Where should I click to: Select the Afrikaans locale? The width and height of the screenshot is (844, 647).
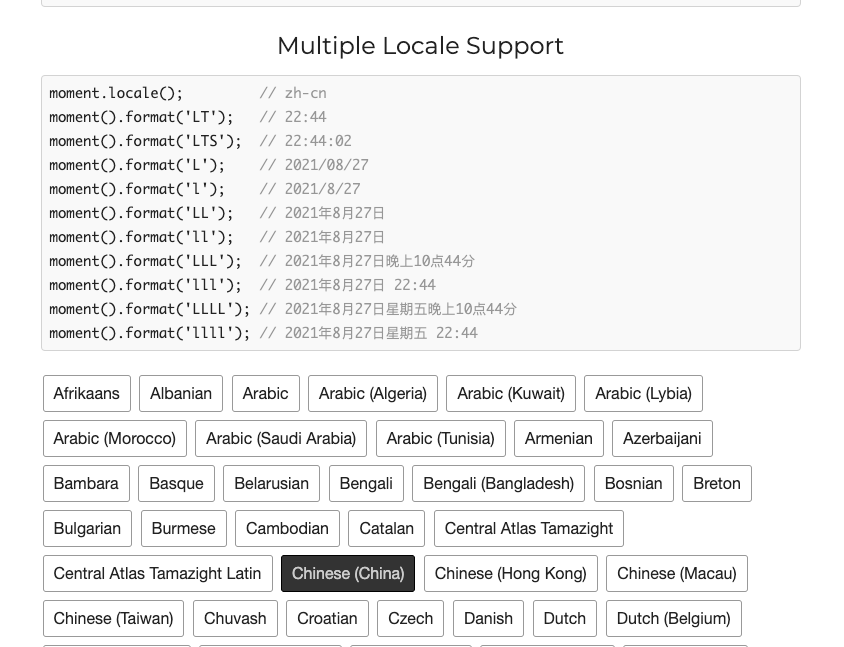[86, 393]
